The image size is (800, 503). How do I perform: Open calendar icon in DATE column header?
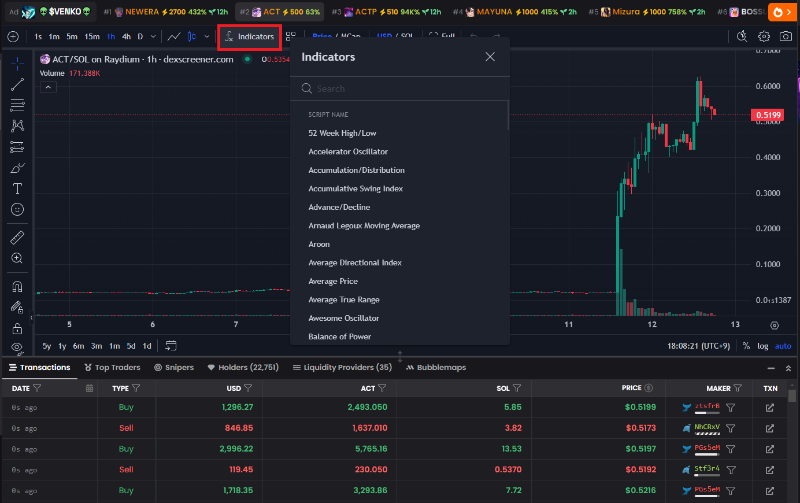(x=89, y=388)
